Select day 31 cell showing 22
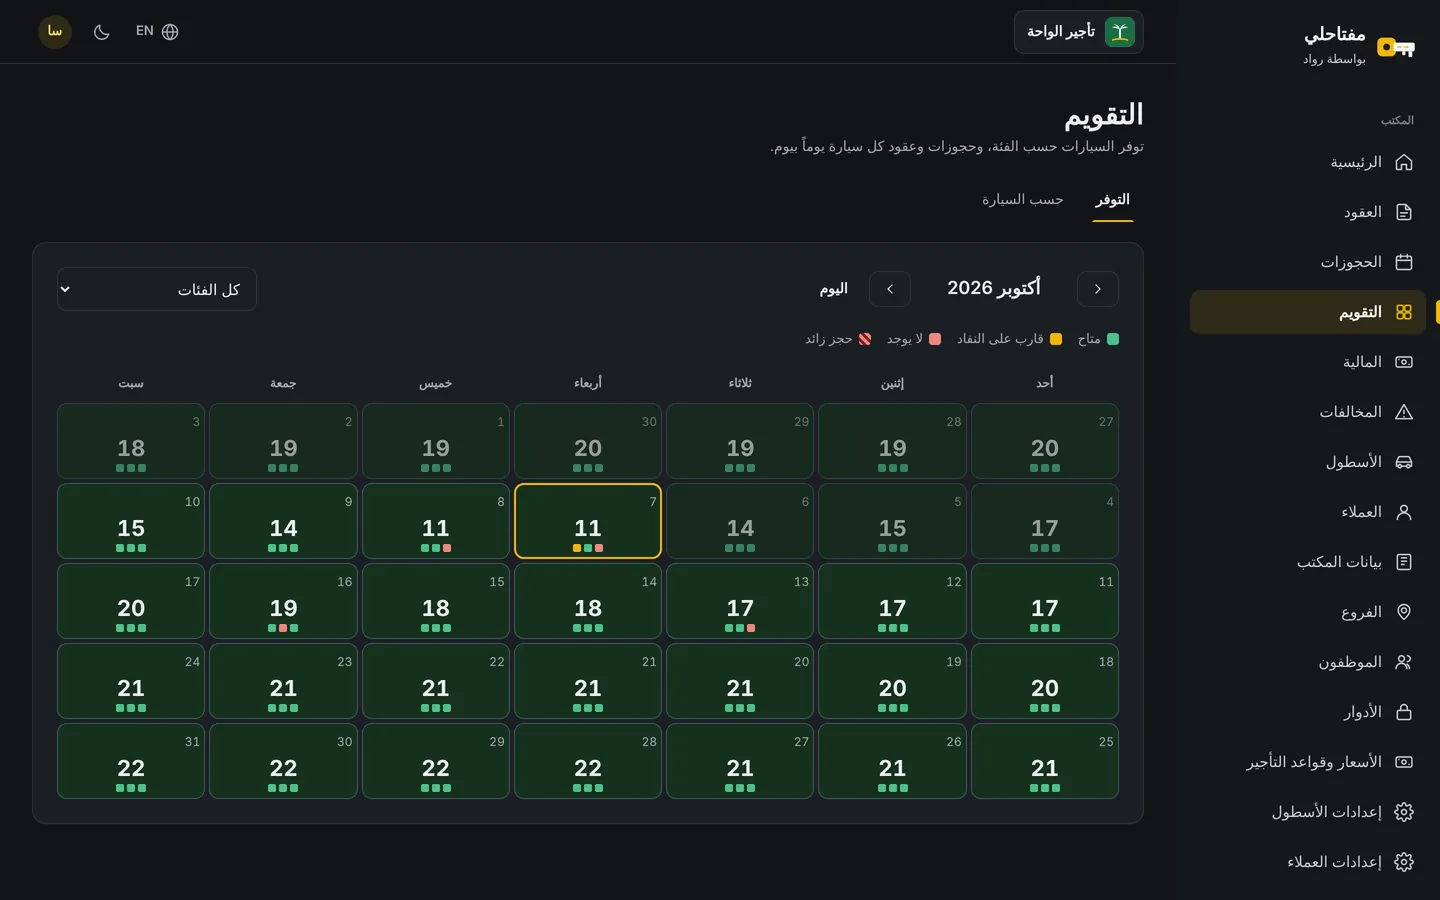The width and height of the screenshot is (1440, 900). pos(131,761)
